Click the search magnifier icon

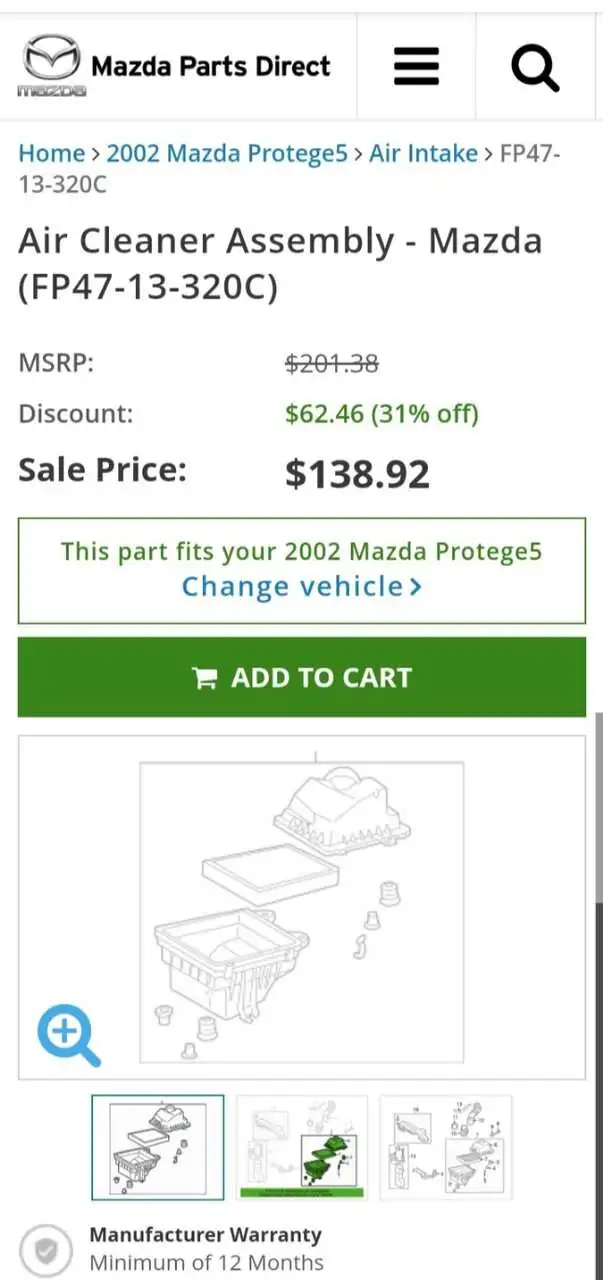pyautogui.click(x=535, y=68)
